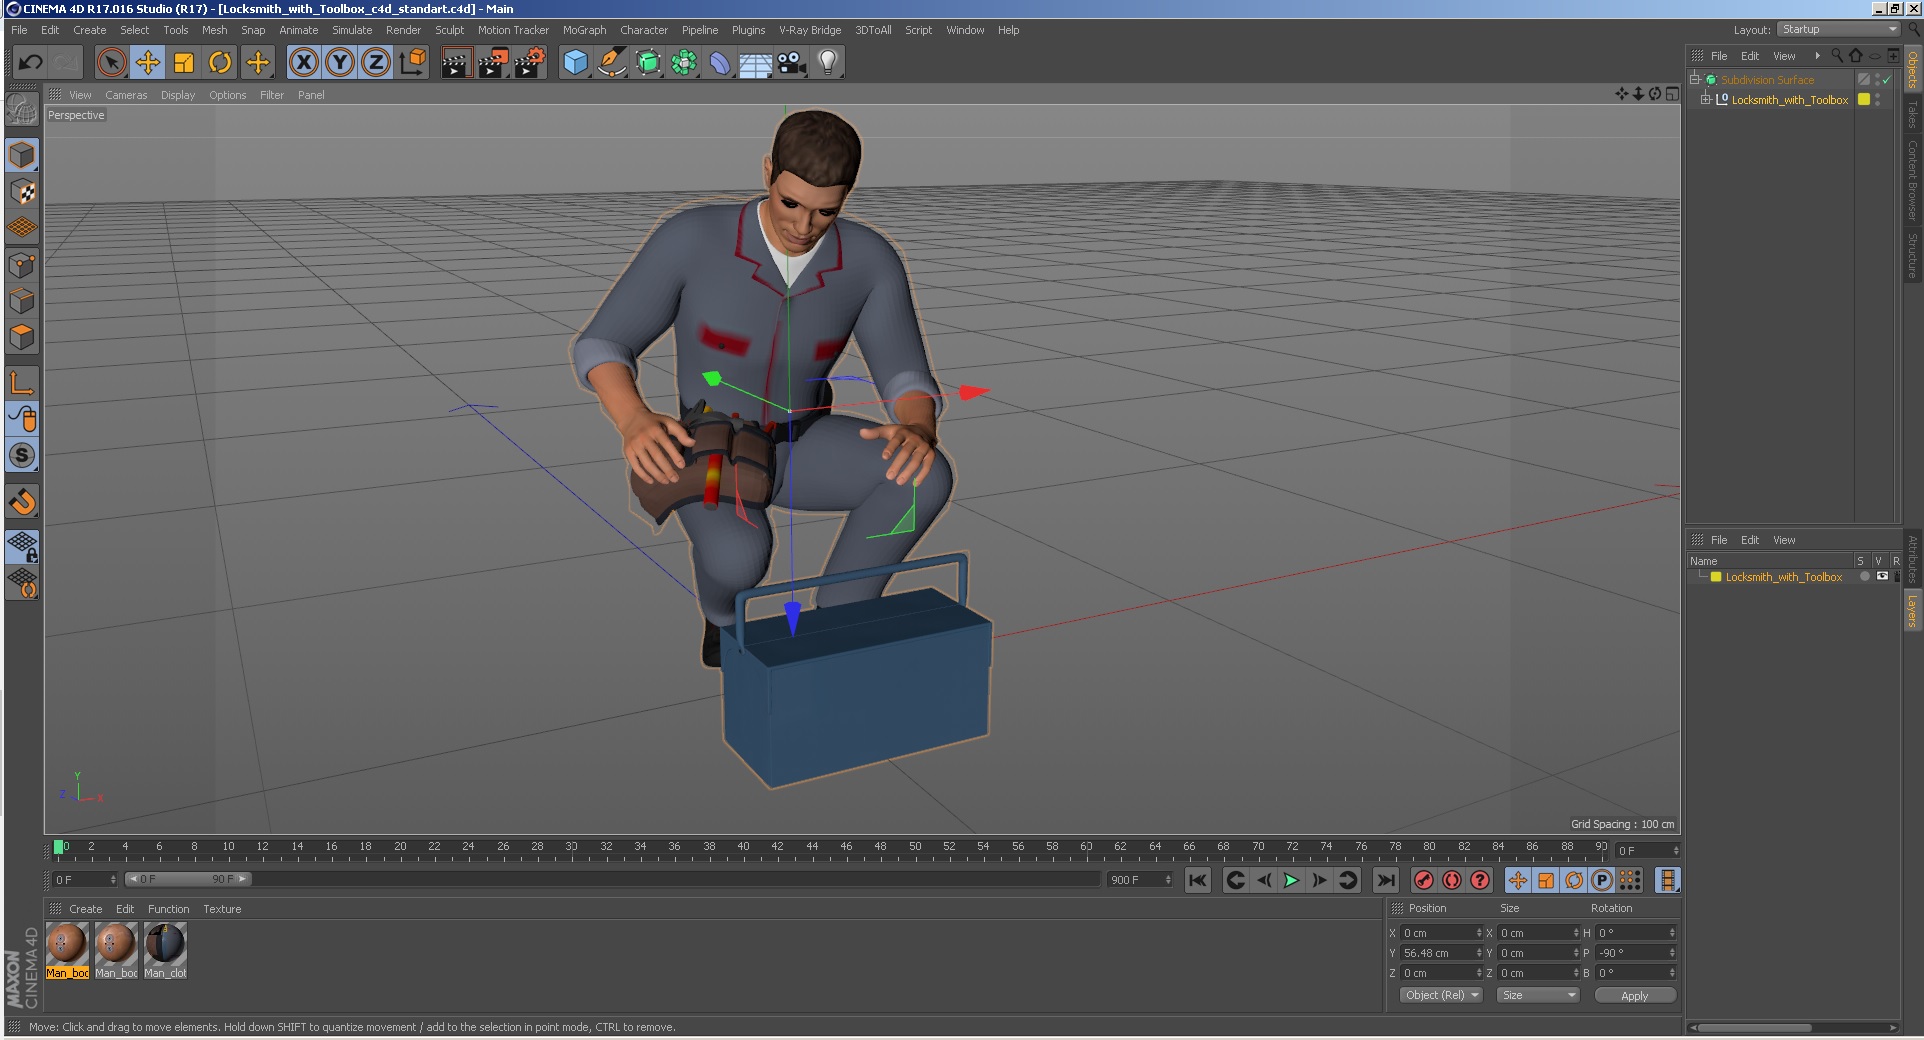The height and width of the screenshot is (1040, 1924).
Task: Toggle Subdivision Surface enable checkmark
Action: tap(1886, 80)
